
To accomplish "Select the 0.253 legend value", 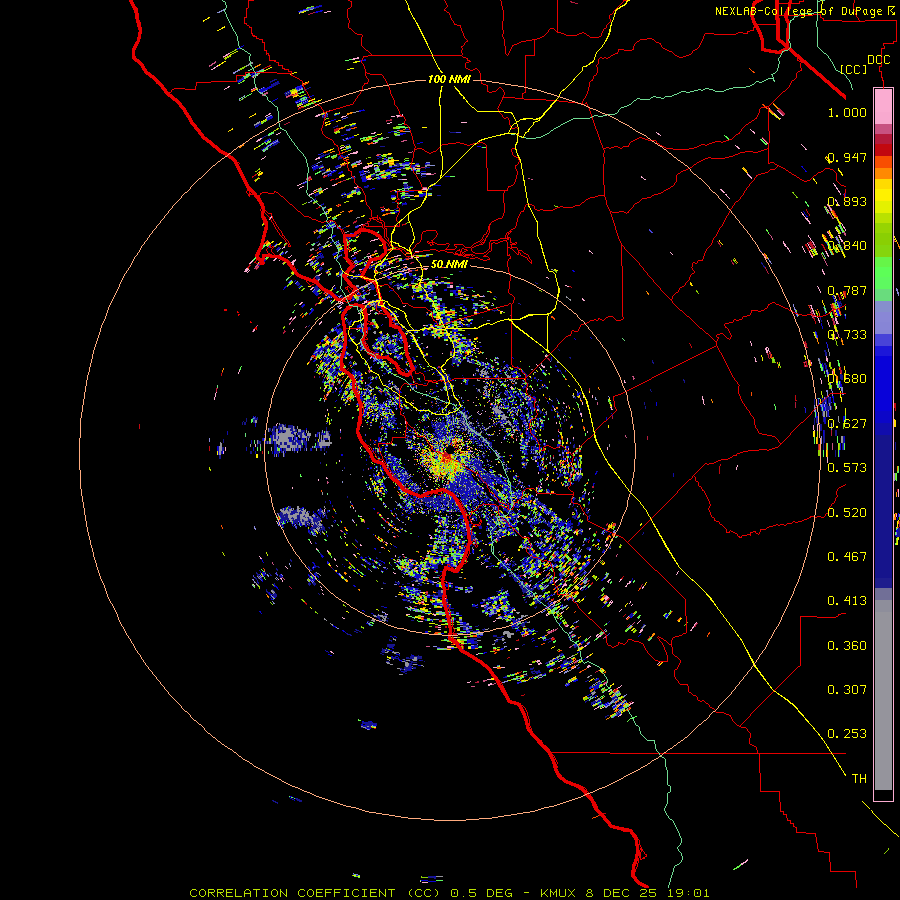I will click(x=847, y=734).
